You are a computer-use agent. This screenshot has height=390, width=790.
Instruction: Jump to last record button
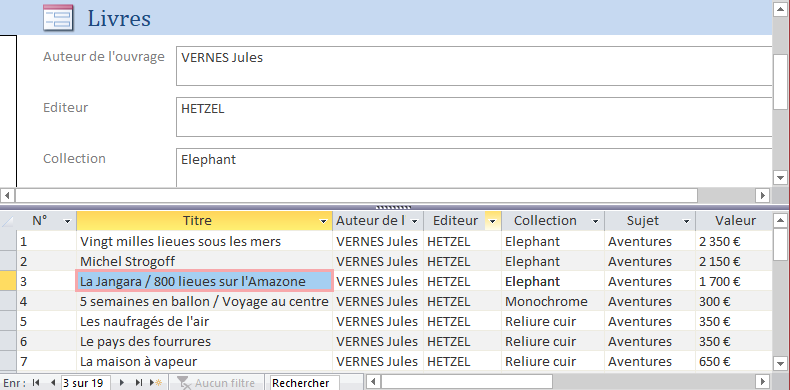pyautogui.click(x=139, y=383)
